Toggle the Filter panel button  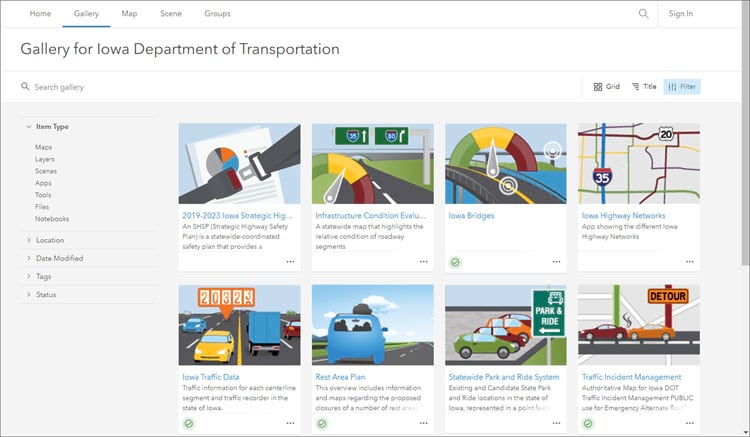(x=682, y=87)
